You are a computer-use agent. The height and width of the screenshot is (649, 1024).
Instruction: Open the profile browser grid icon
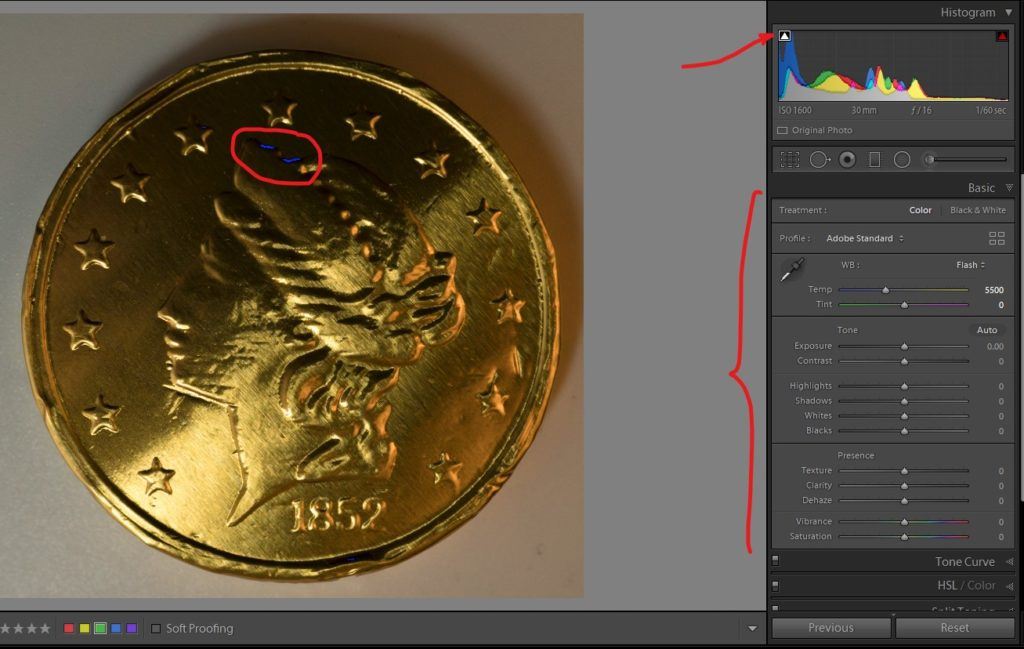pyautogui.click(x=996, y=238)
